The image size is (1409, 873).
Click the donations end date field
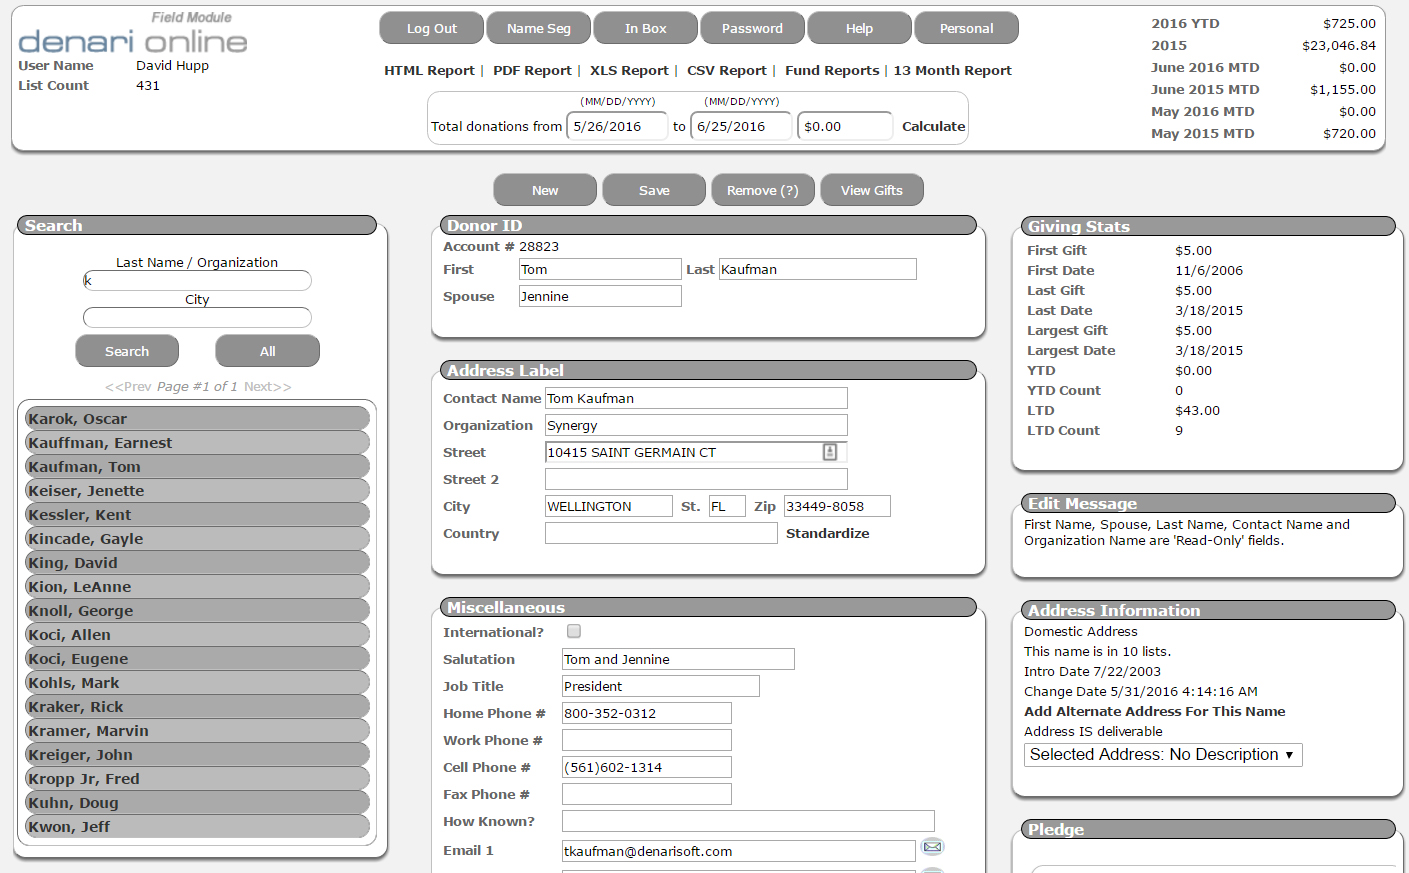741,126
